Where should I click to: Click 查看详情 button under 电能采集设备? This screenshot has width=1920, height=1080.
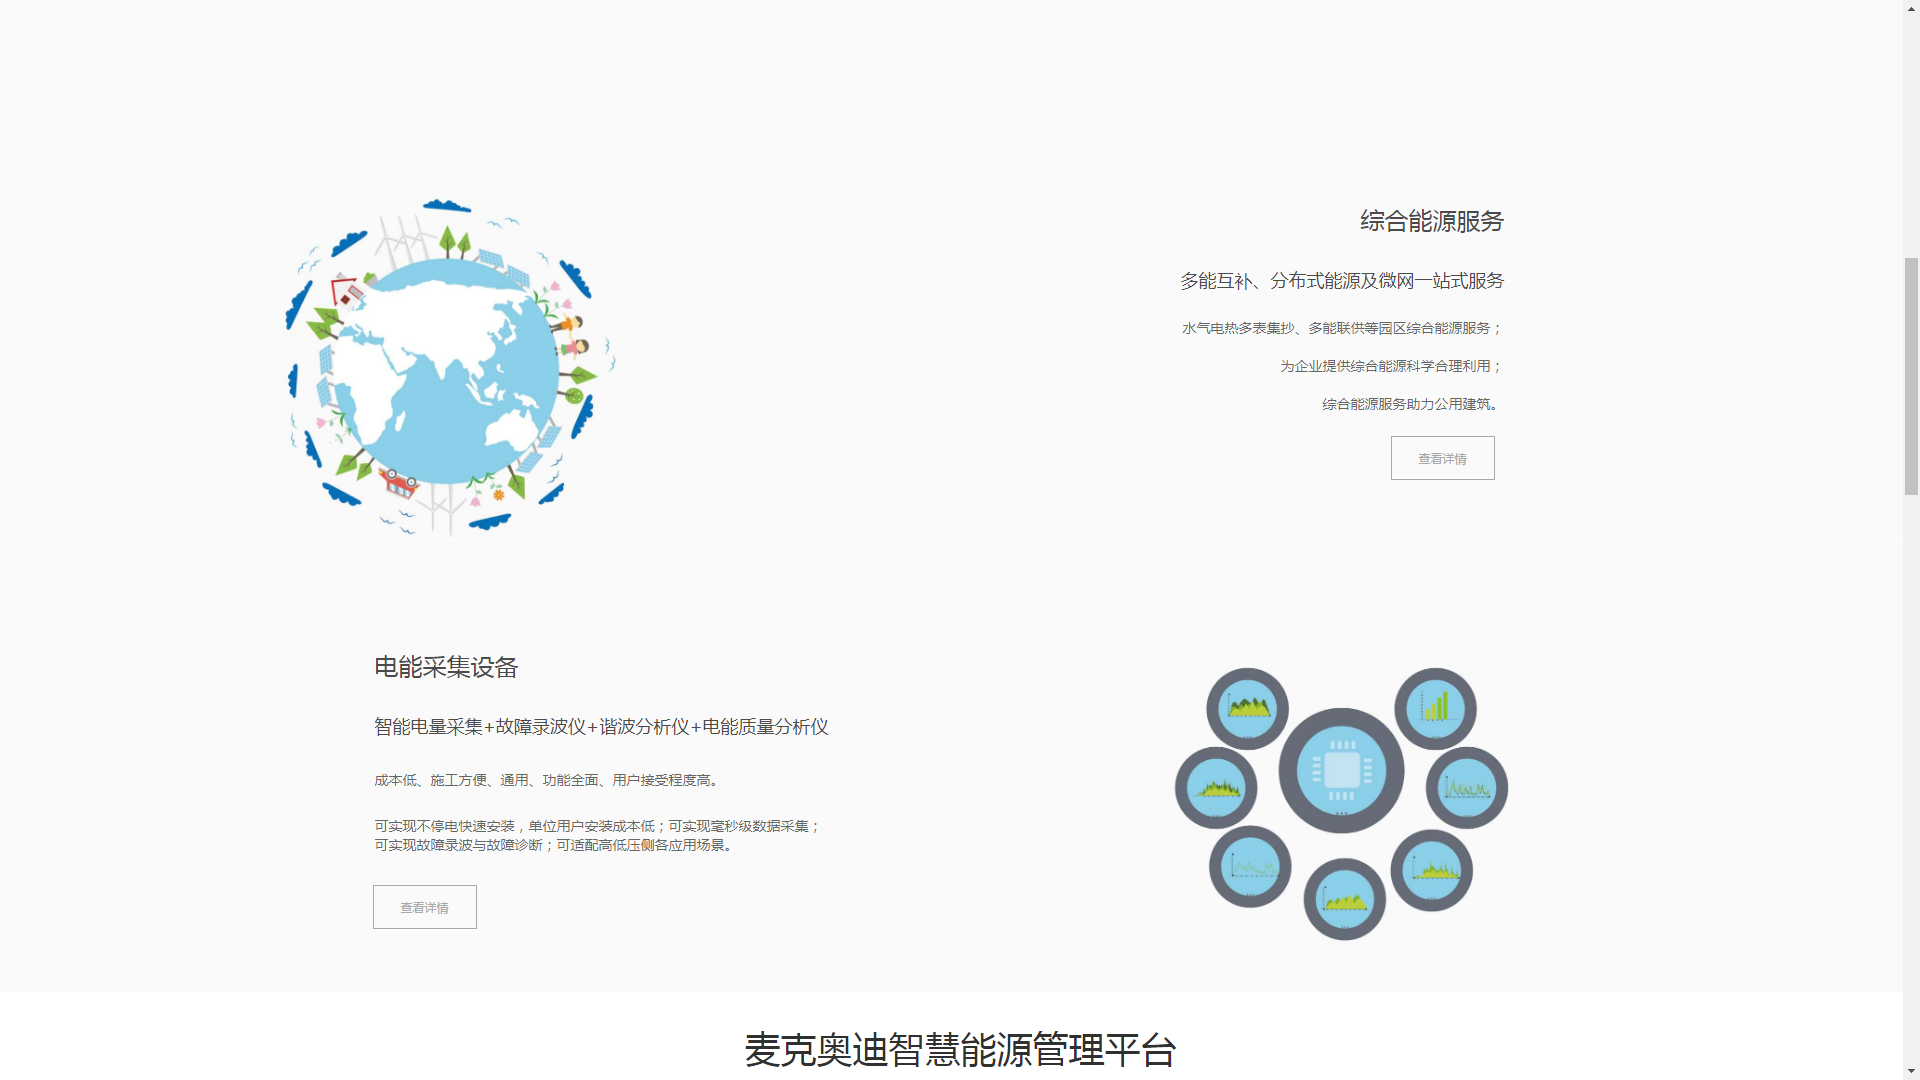click(425, 907)
